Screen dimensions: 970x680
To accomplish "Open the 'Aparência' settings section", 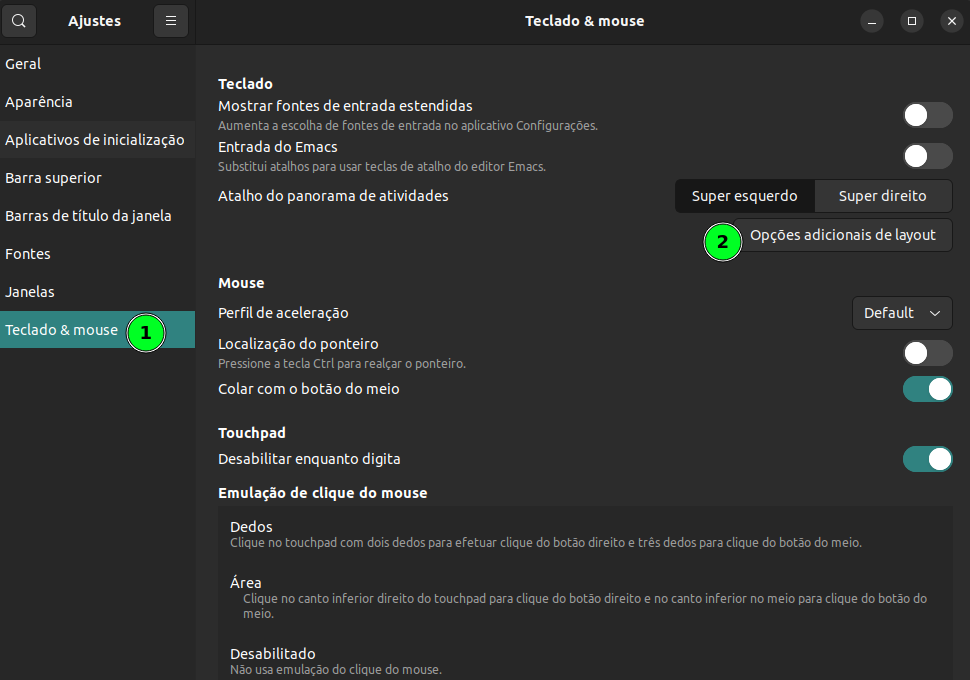I will point(41,101).
